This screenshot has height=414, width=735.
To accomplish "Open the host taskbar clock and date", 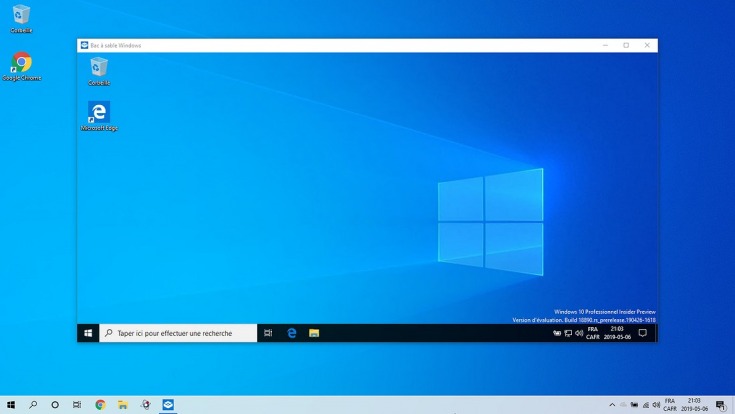I will (x=694, y=405).
